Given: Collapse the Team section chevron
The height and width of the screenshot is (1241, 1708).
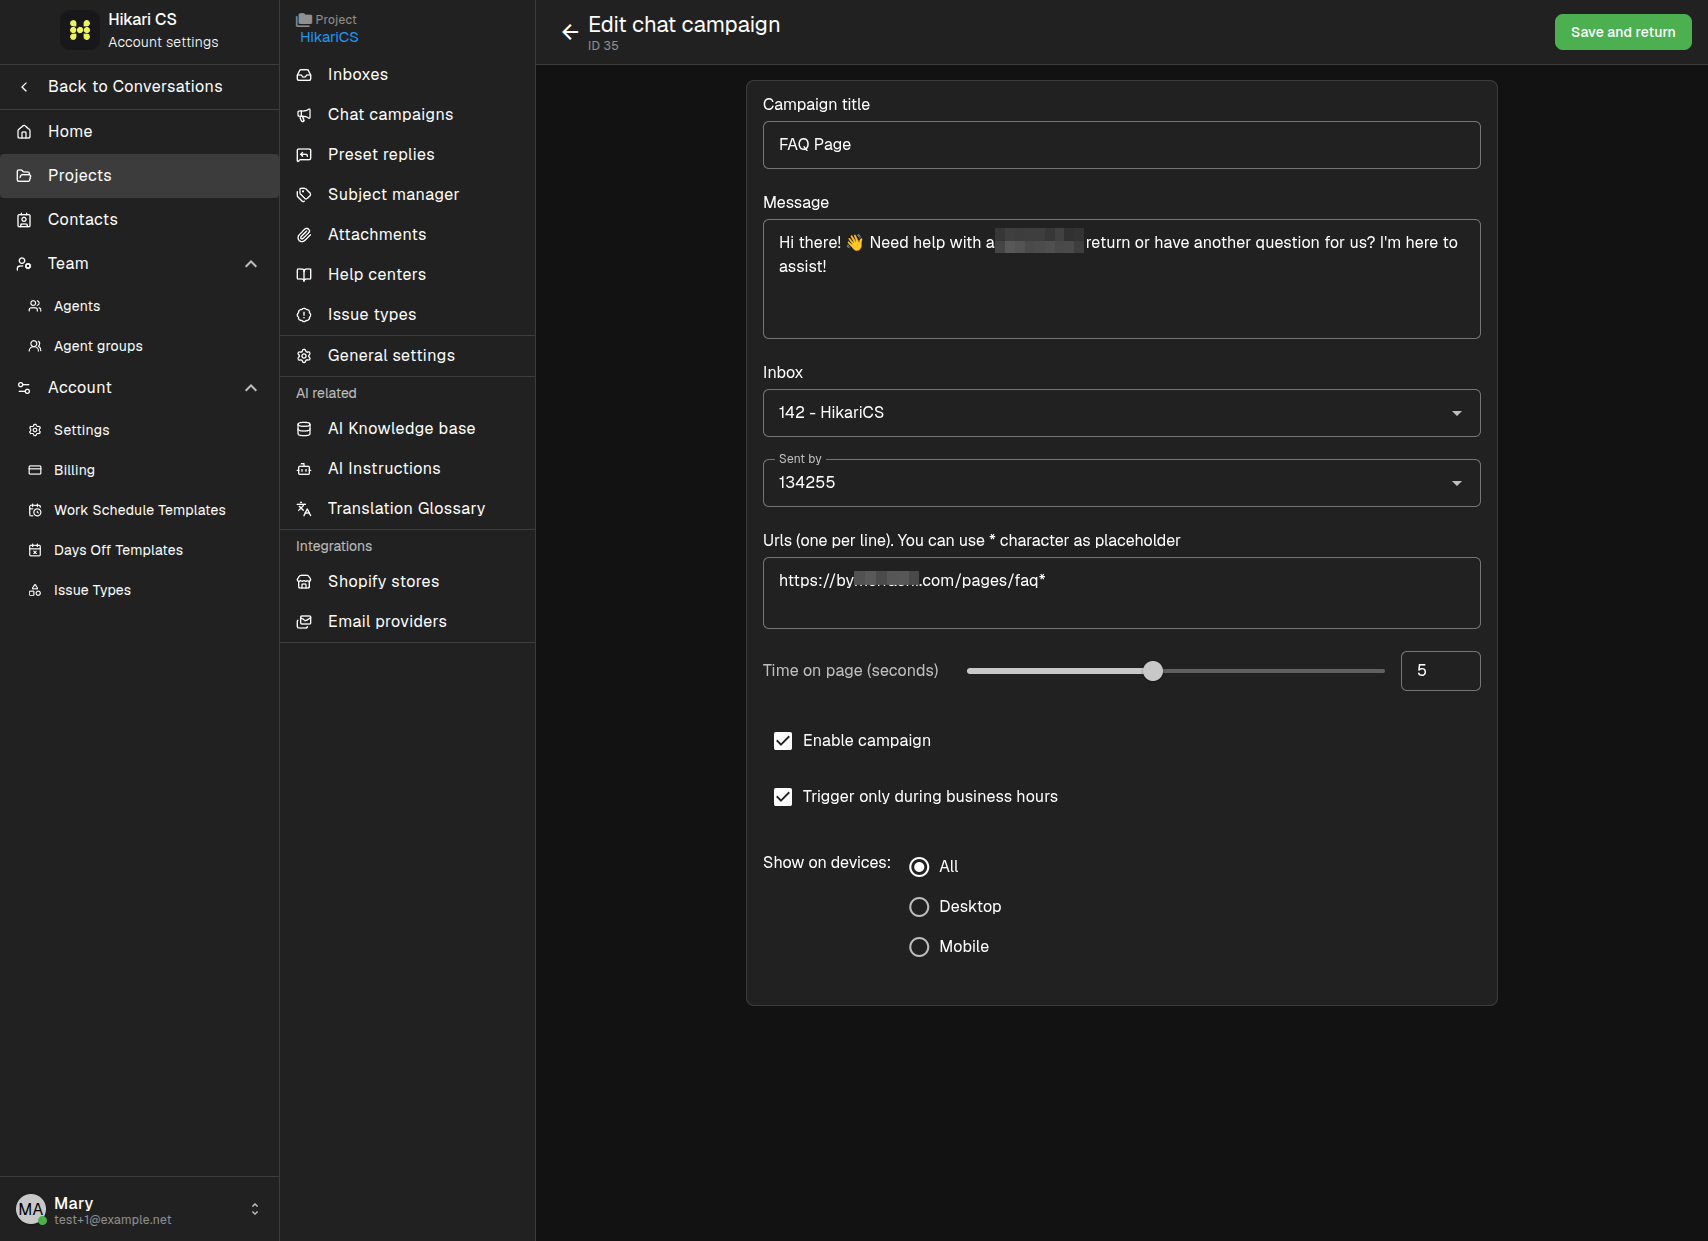Looking at the screenshot, I should click(x=251, y=264).
